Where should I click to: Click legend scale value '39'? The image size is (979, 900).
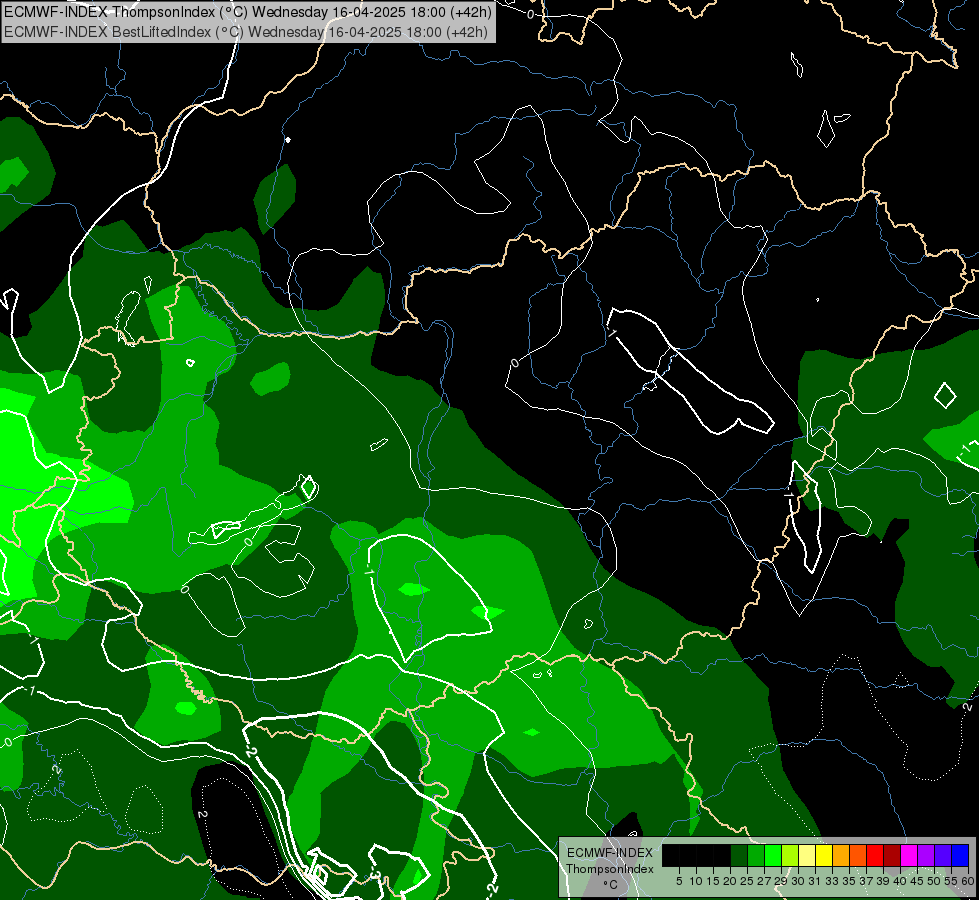(x=883, y=881)
